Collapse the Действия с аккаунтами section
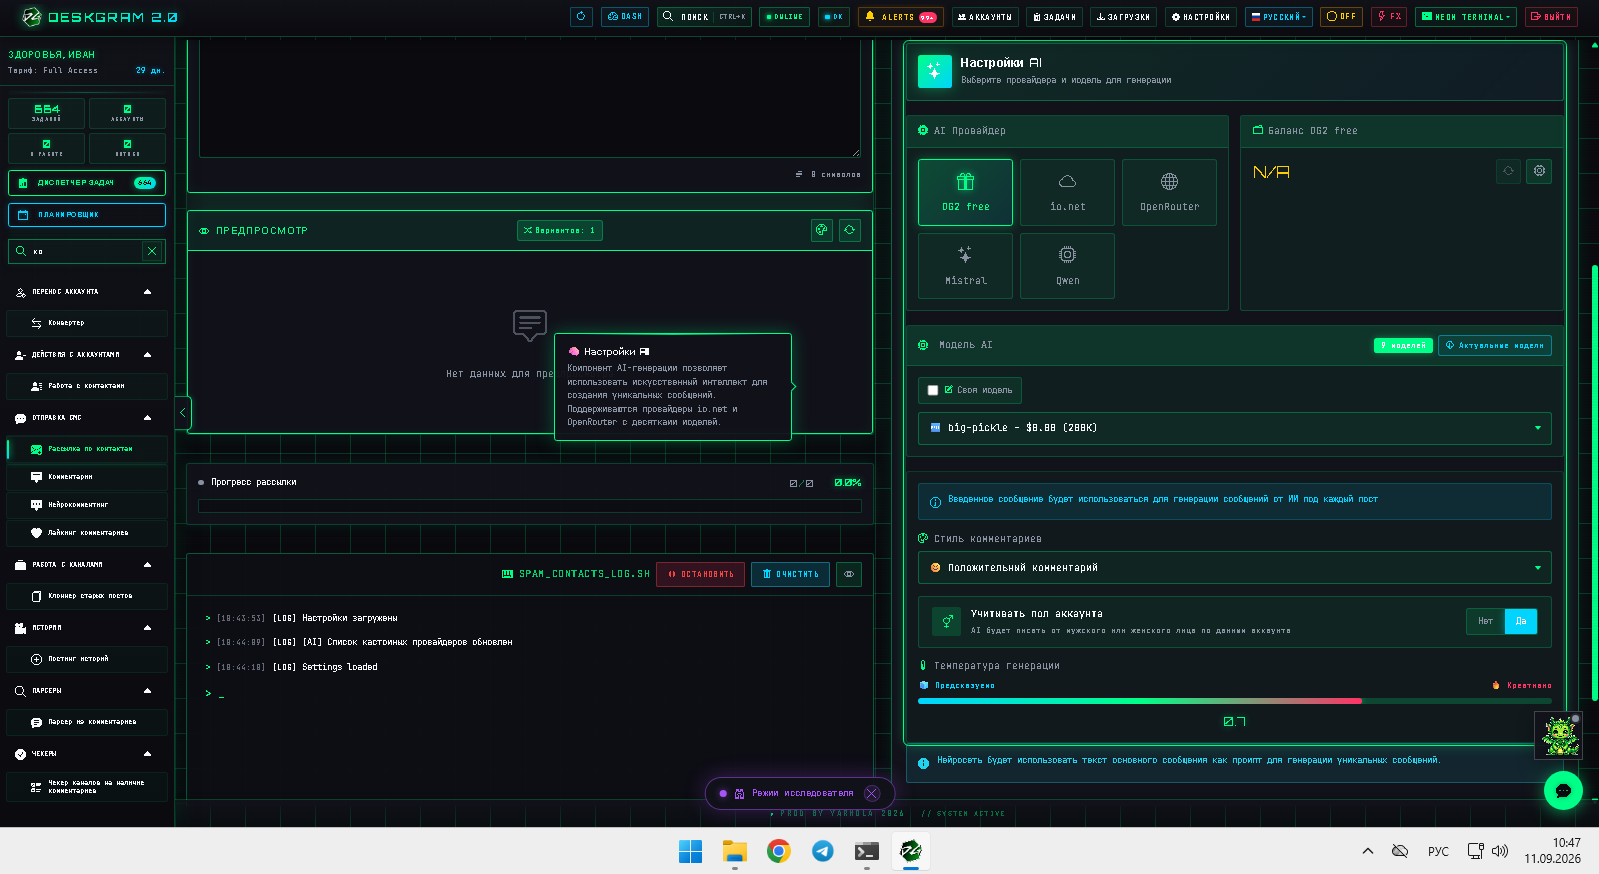This screenshot has height=874, width=1599. pyautogui.click(x=148, y=355)
